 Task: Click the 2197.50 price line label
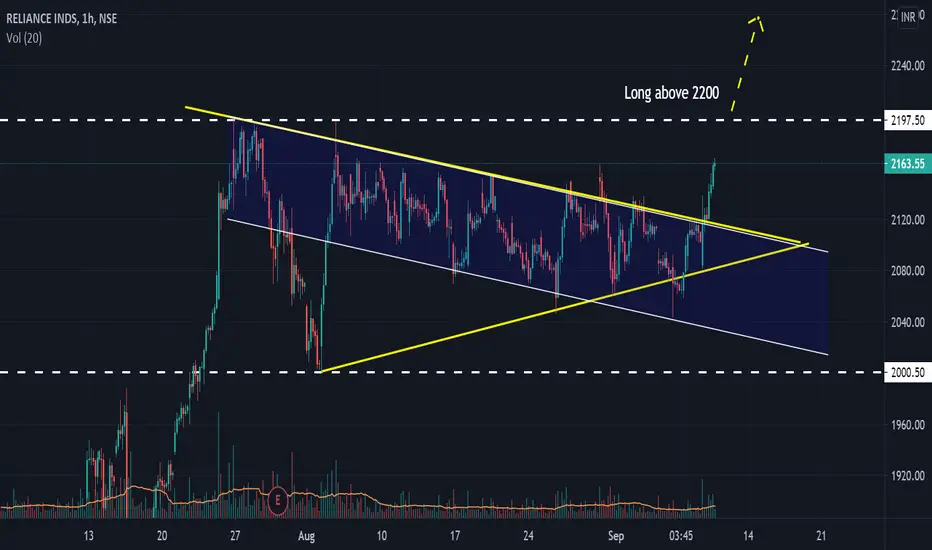[x=907, y=121]
